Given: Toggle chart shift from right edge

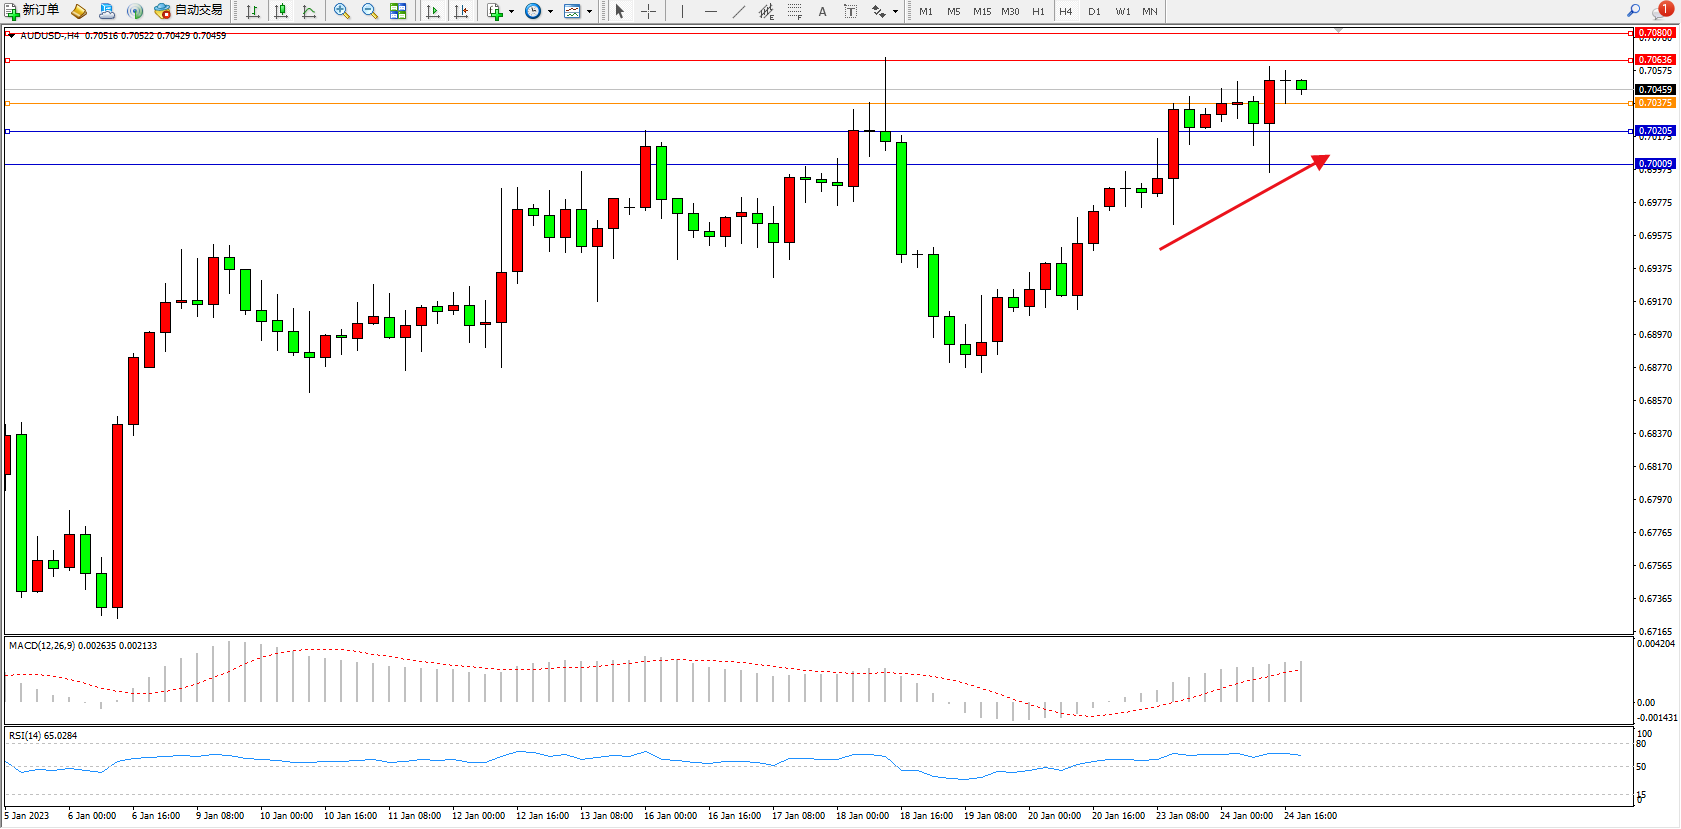Looking at the screenshot, I should coord(461,11).
